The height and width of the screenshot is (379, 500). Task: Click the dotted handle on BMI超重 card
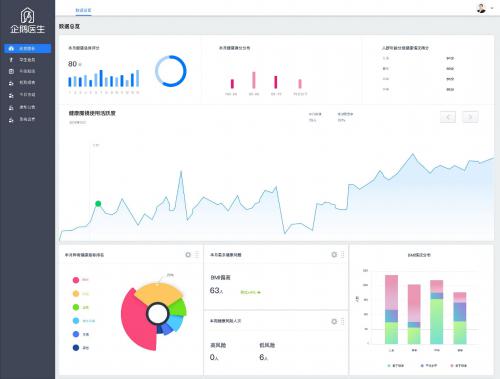[x=343, y=255]
